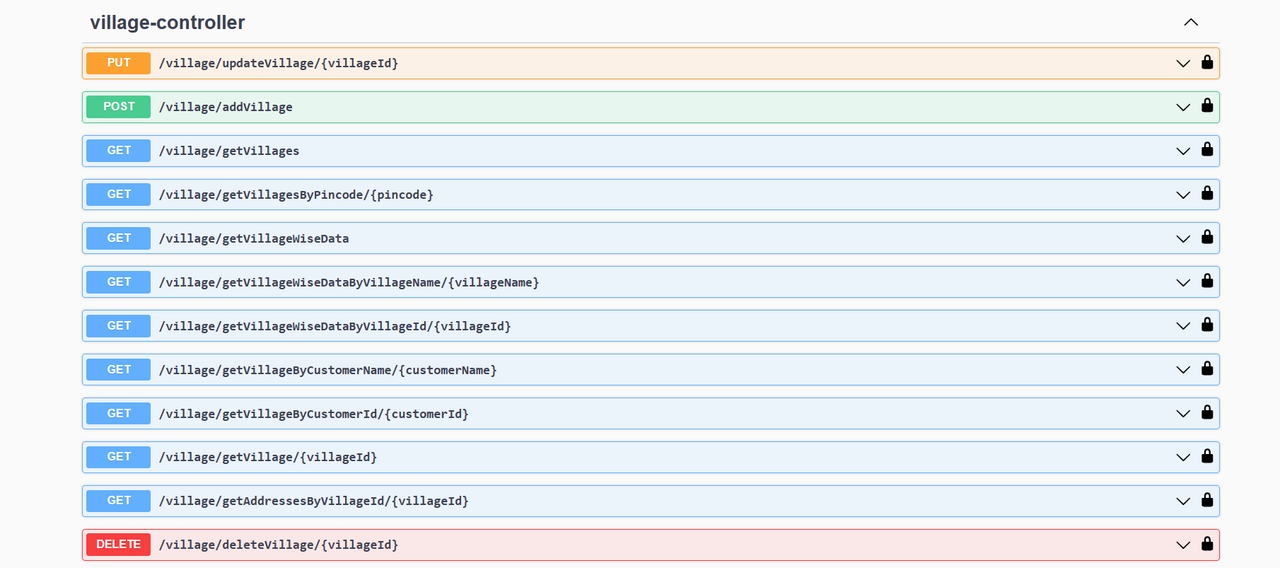
Task: Expand chevron for /village/getVillage/{villageId} endpoint
Action: tap(1183, 457)
